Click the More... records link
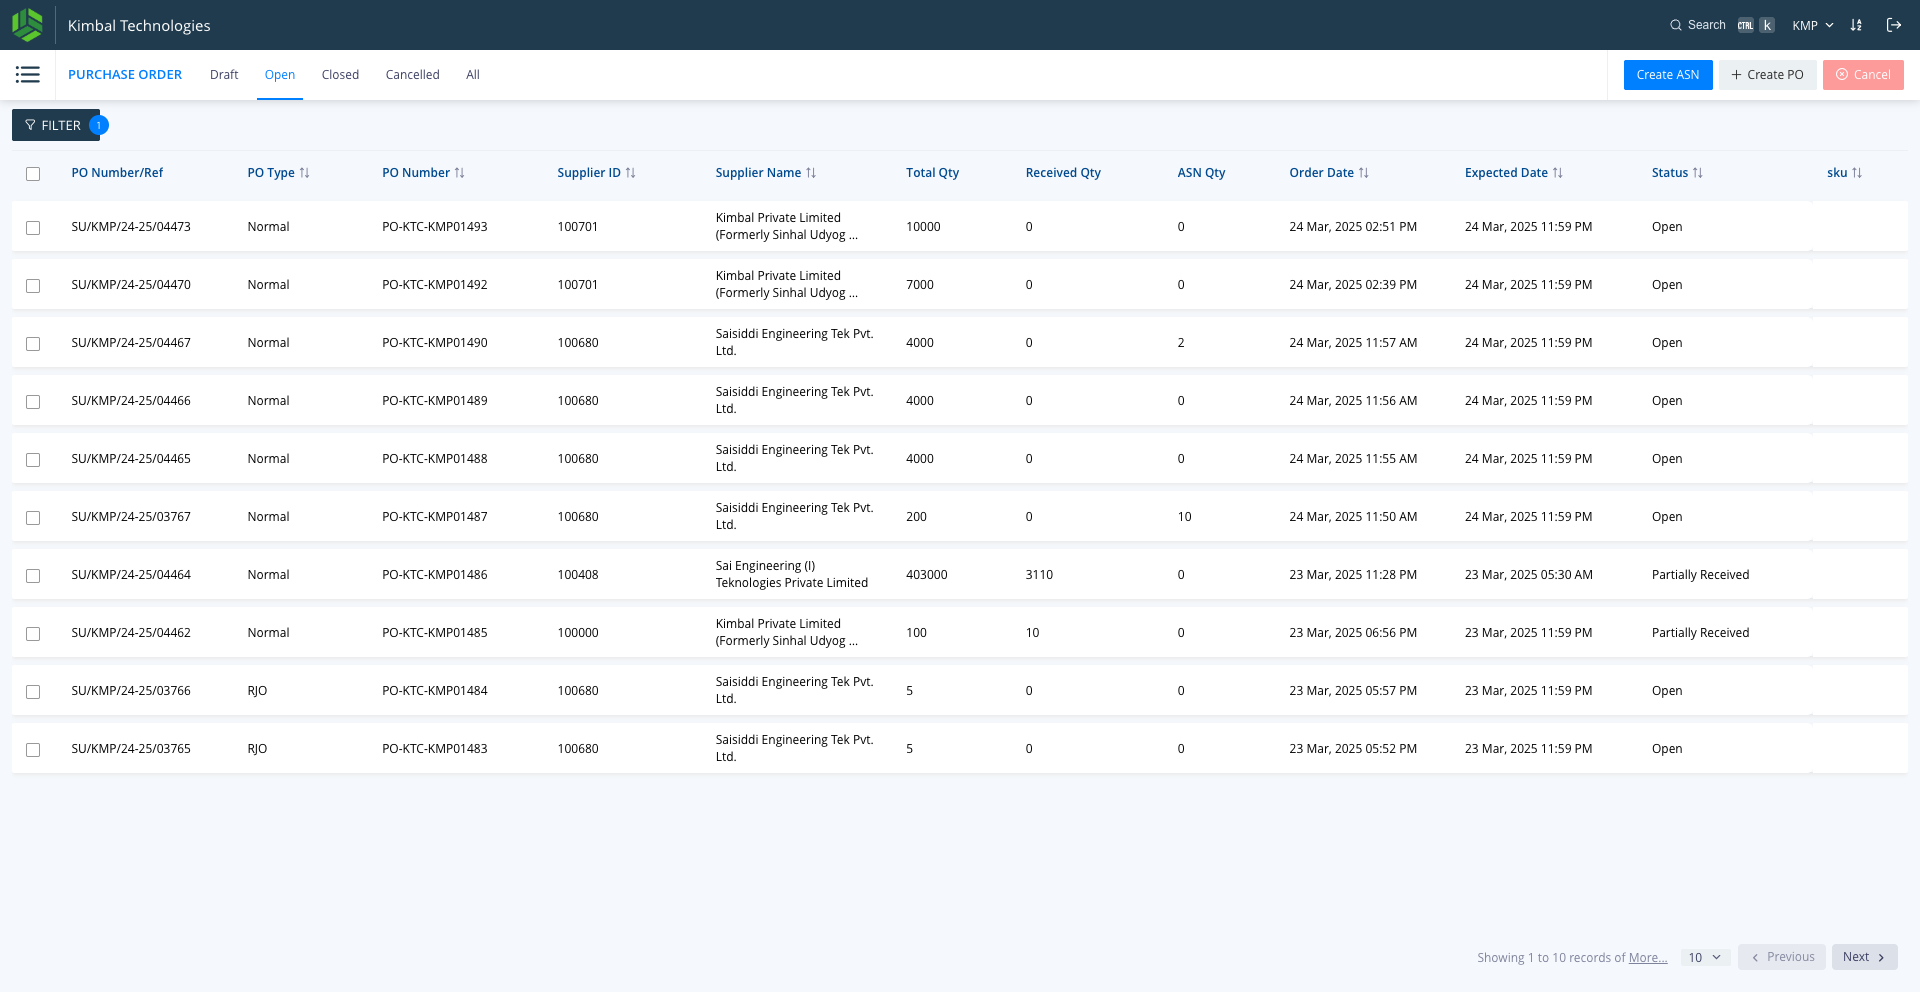The image size is (1920, 992). click(1648, 958)
